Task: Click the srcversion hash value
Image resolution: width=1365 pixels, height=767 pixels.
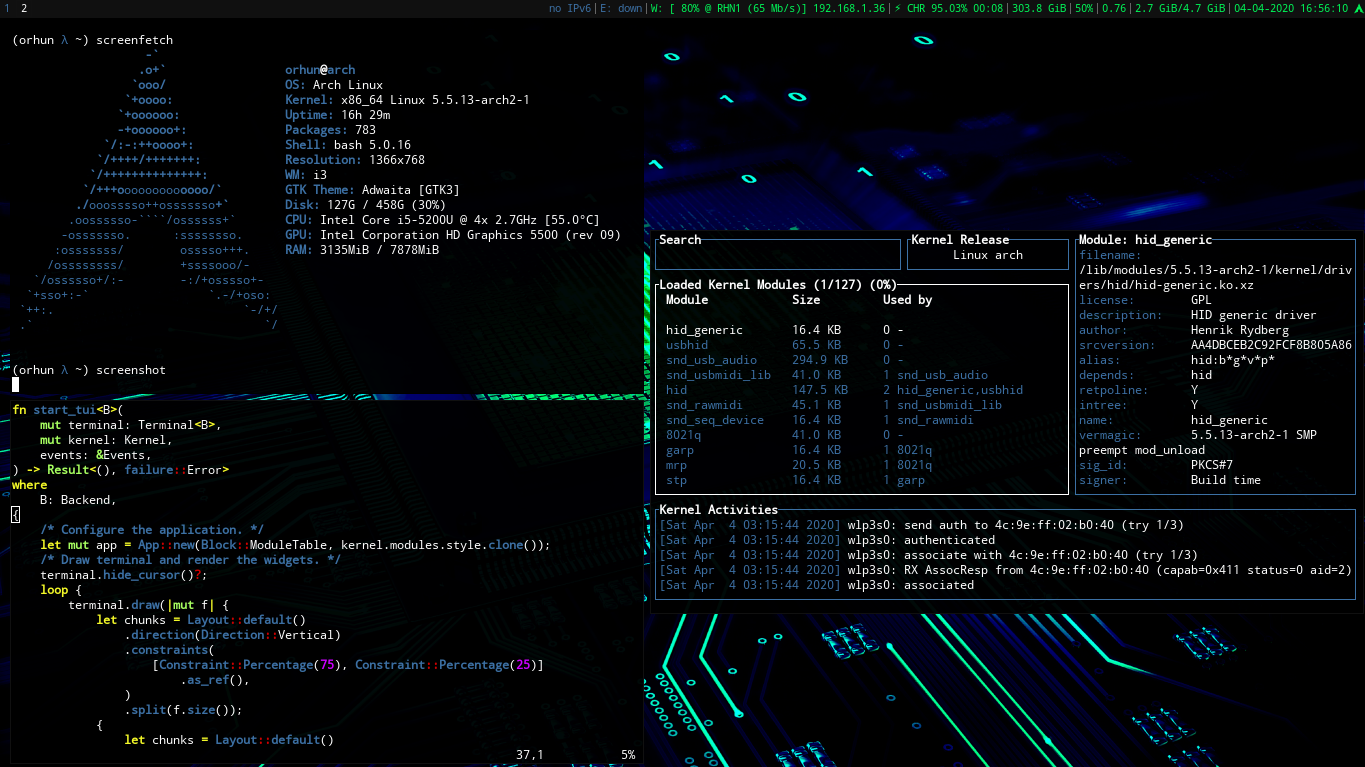Action: [x=1271, y=345]
